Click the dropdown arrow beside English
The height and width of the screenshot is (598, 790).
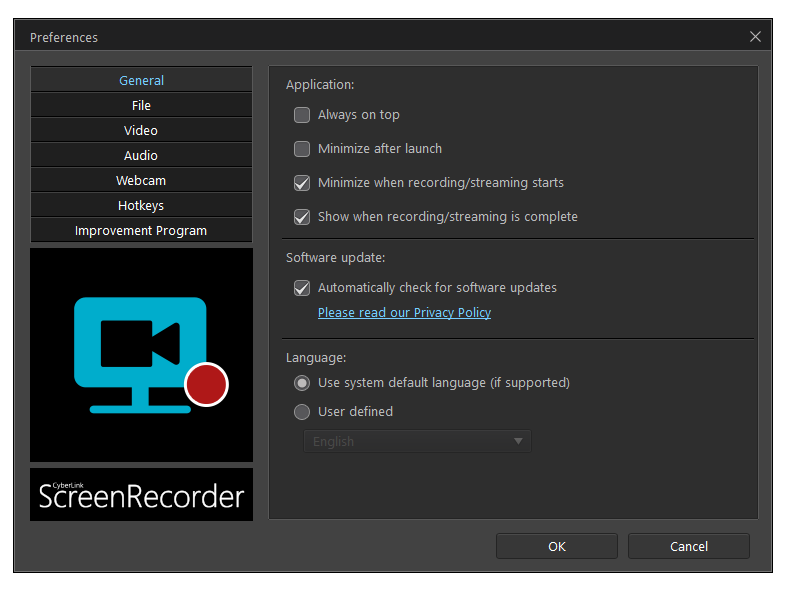pos(518,441)
